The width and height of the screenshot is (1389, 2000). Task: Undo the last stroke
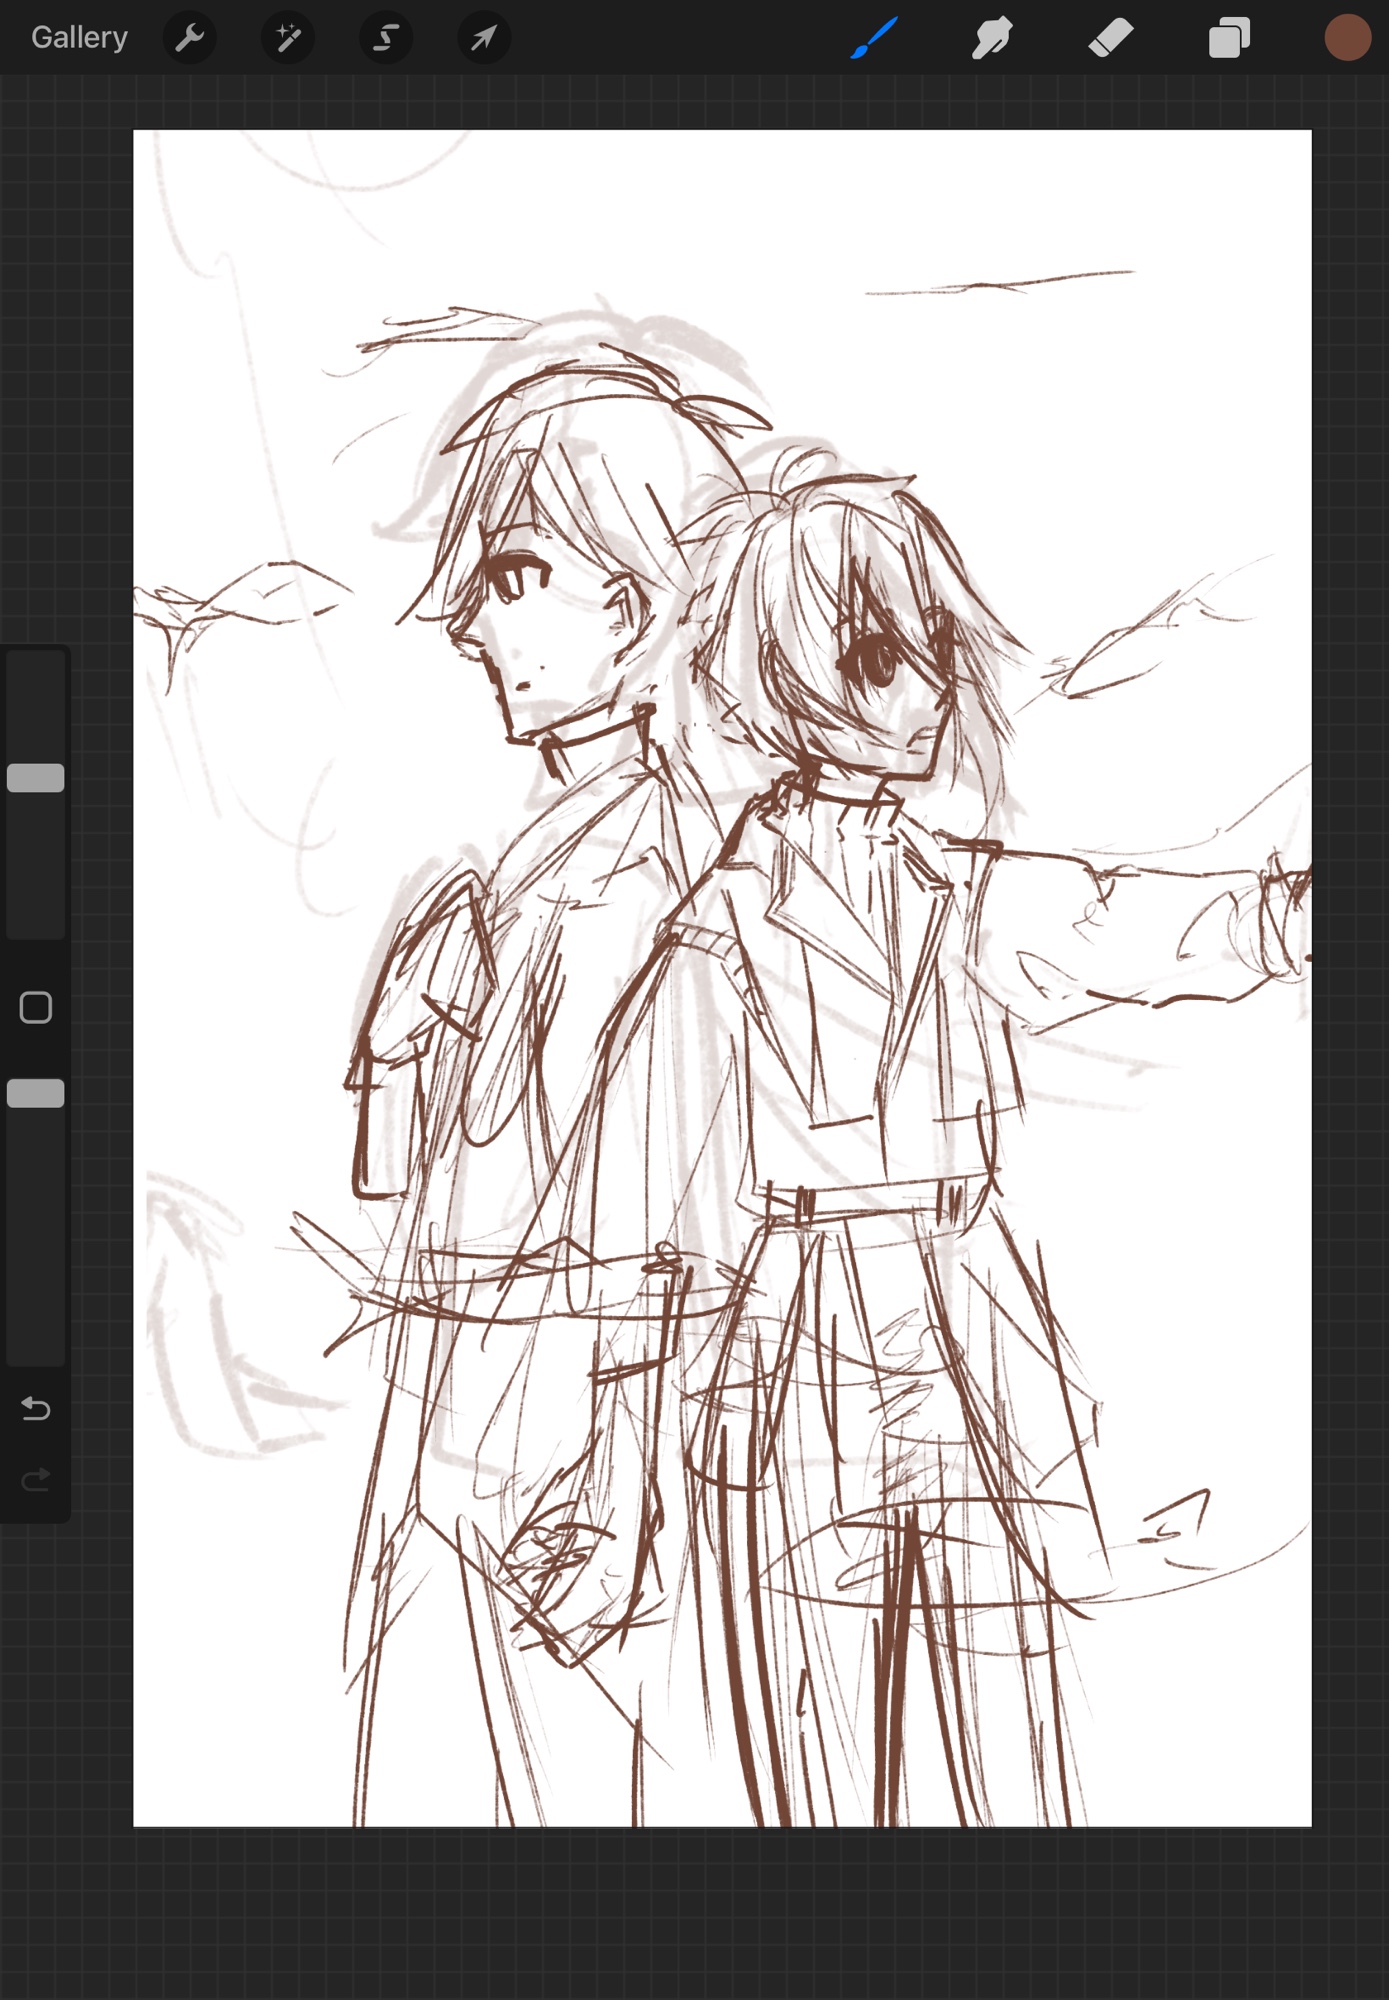[x=36, y=1409]
